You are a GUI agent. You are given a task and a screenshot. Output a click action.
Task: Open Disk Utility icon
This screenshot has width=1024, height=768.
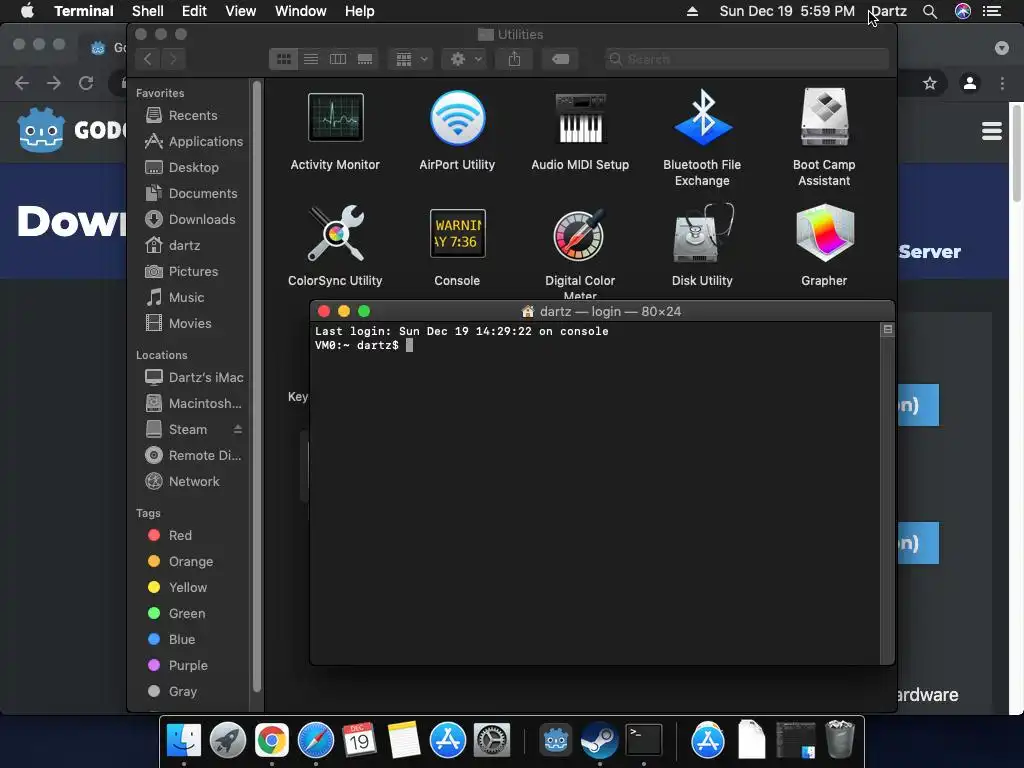tap(702, 233)
